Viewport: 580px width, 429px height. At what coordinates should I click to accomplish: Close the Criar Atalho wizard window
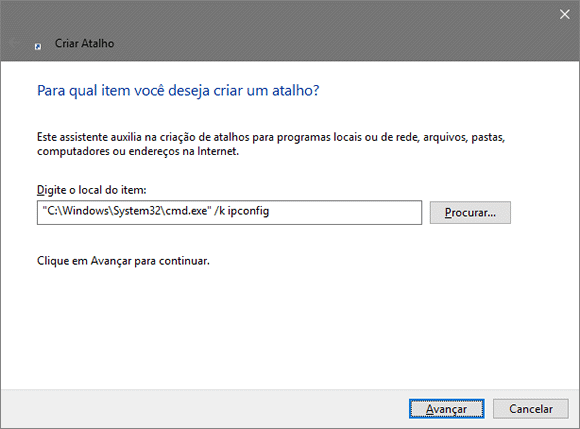tap(564, 14)
